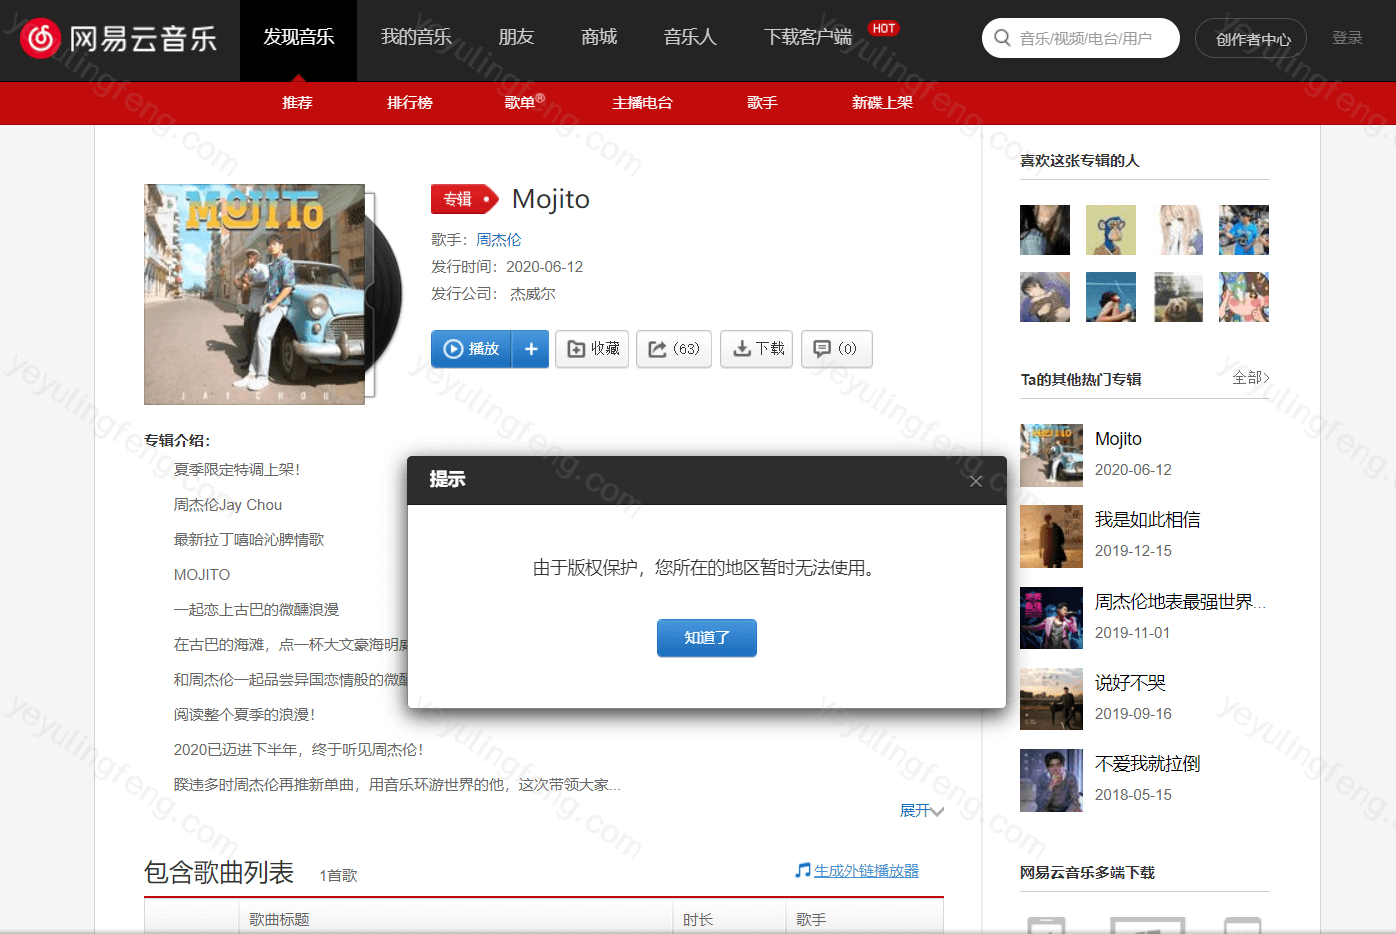Image resolution: width=1396 pixels, height=934 pixels.
Task: Open the 发现音乐 tab
Action: (x=298, y=40)
